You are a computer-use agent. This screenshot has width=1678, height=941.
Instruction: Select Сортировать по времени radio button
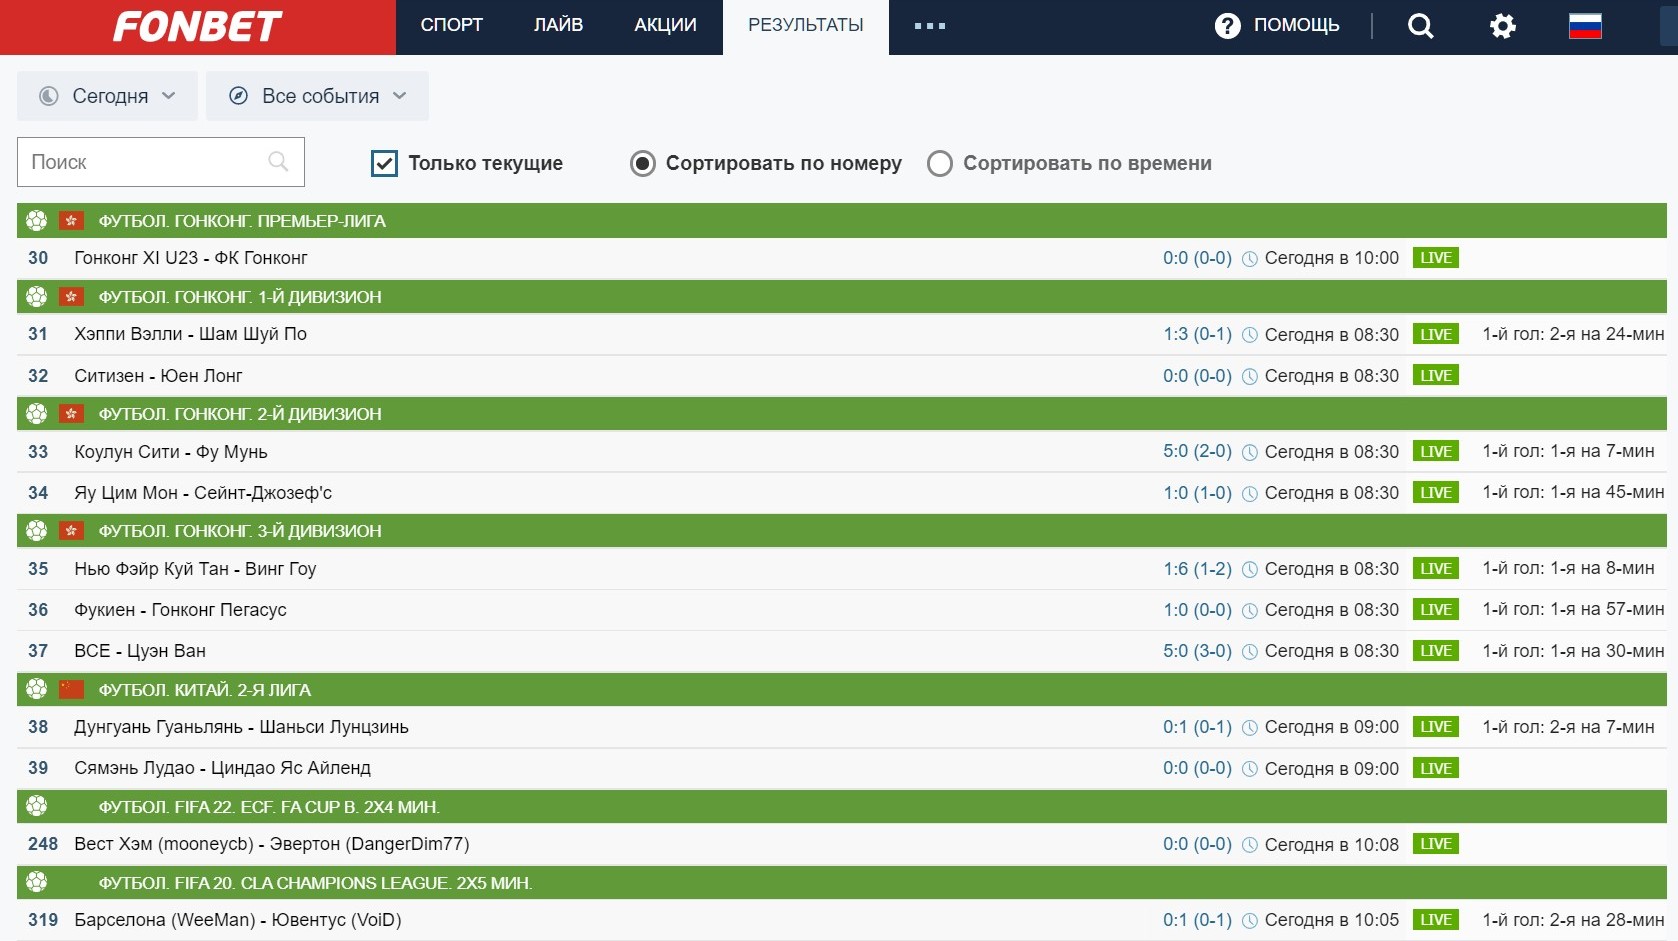click(x=940, y=163)
